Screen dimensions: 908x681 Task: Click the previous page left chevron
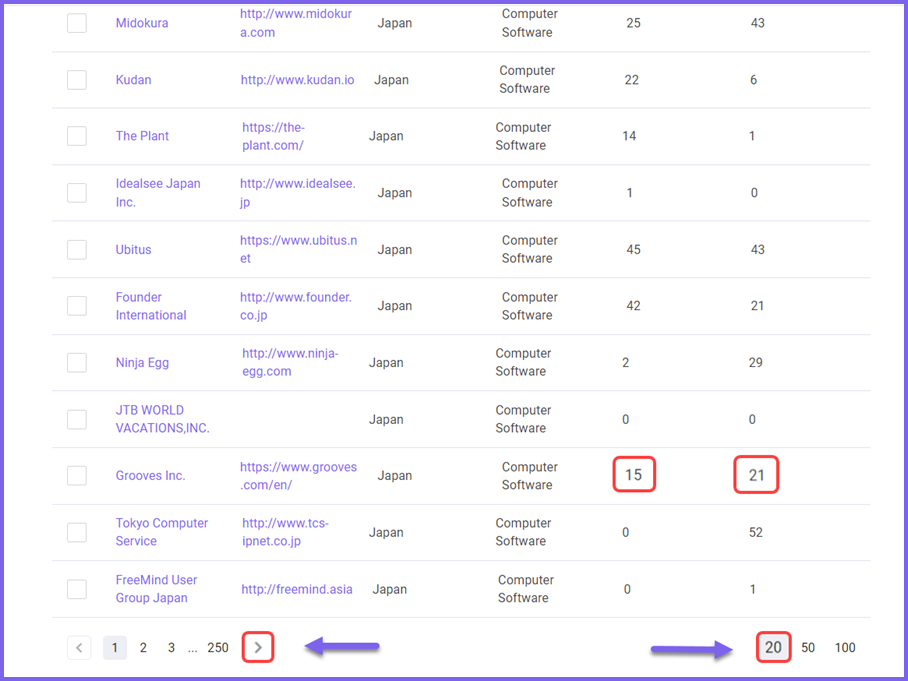tap(79, 647)
